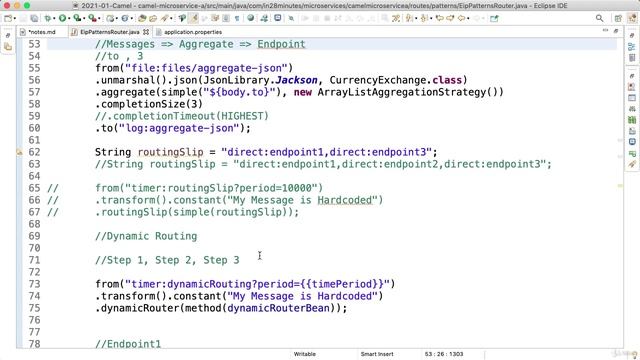
Task: Click the Next Annotation toolbar icon
Action: tap(409, 18)
